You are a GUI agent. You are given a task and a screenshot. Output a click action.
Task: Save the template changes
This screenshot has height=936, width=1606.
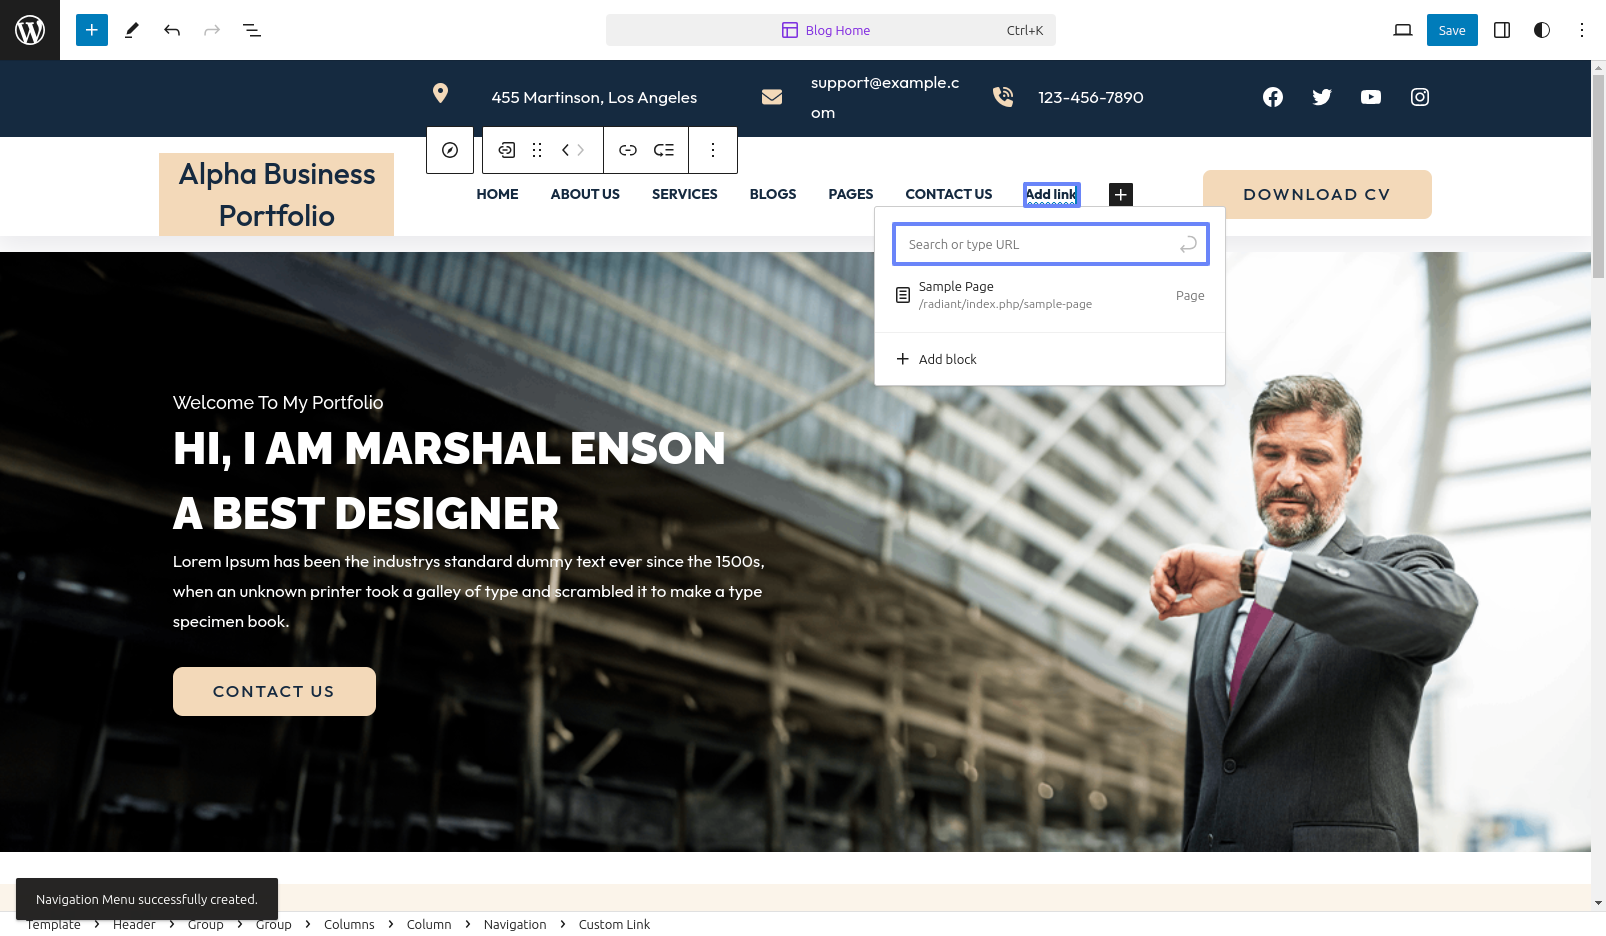(1452, 30)
